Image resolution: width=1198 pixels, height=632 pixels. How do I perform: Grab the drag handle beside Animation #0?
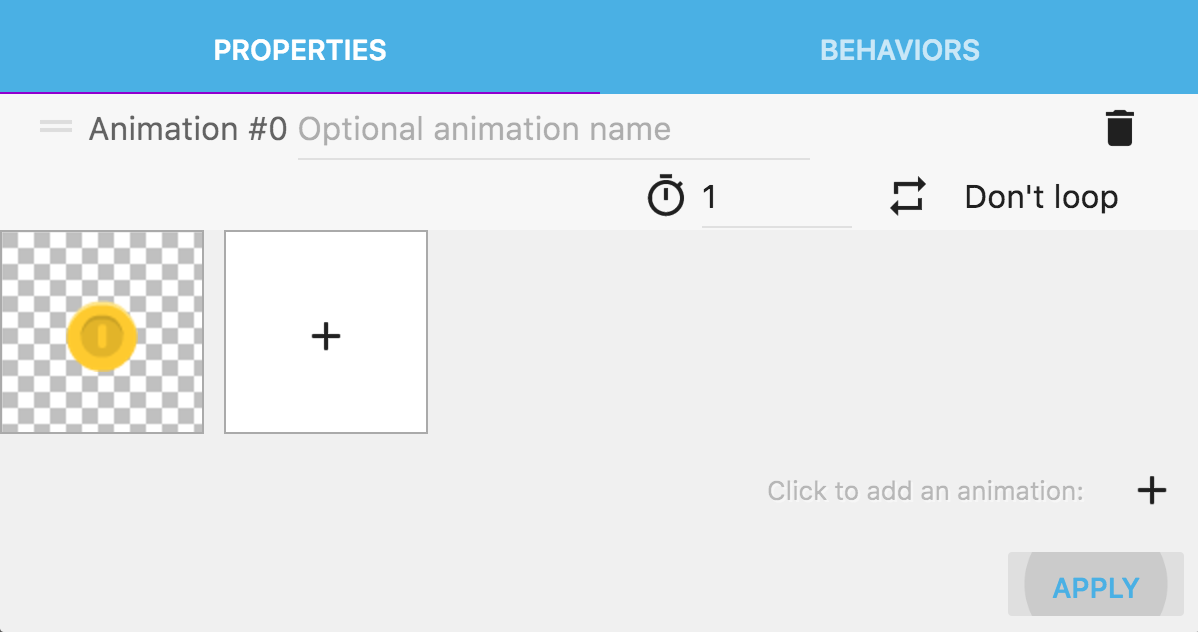click(x=56, y=127)
